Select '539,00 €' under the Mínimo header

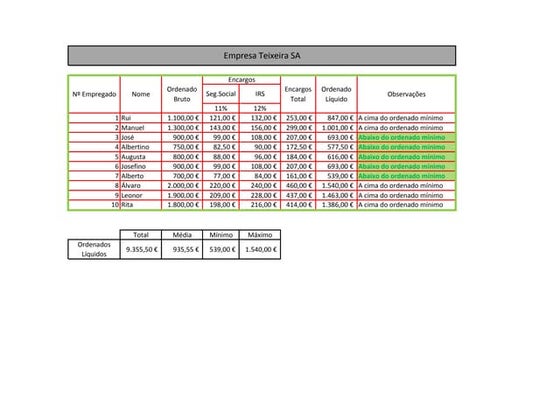tap(221, 249)
